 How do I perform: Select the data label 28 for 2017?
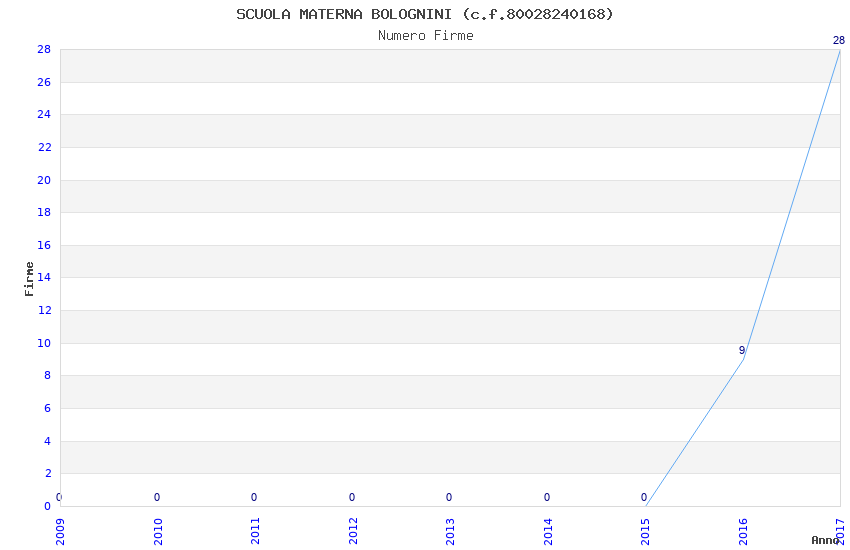click(839, 41)
